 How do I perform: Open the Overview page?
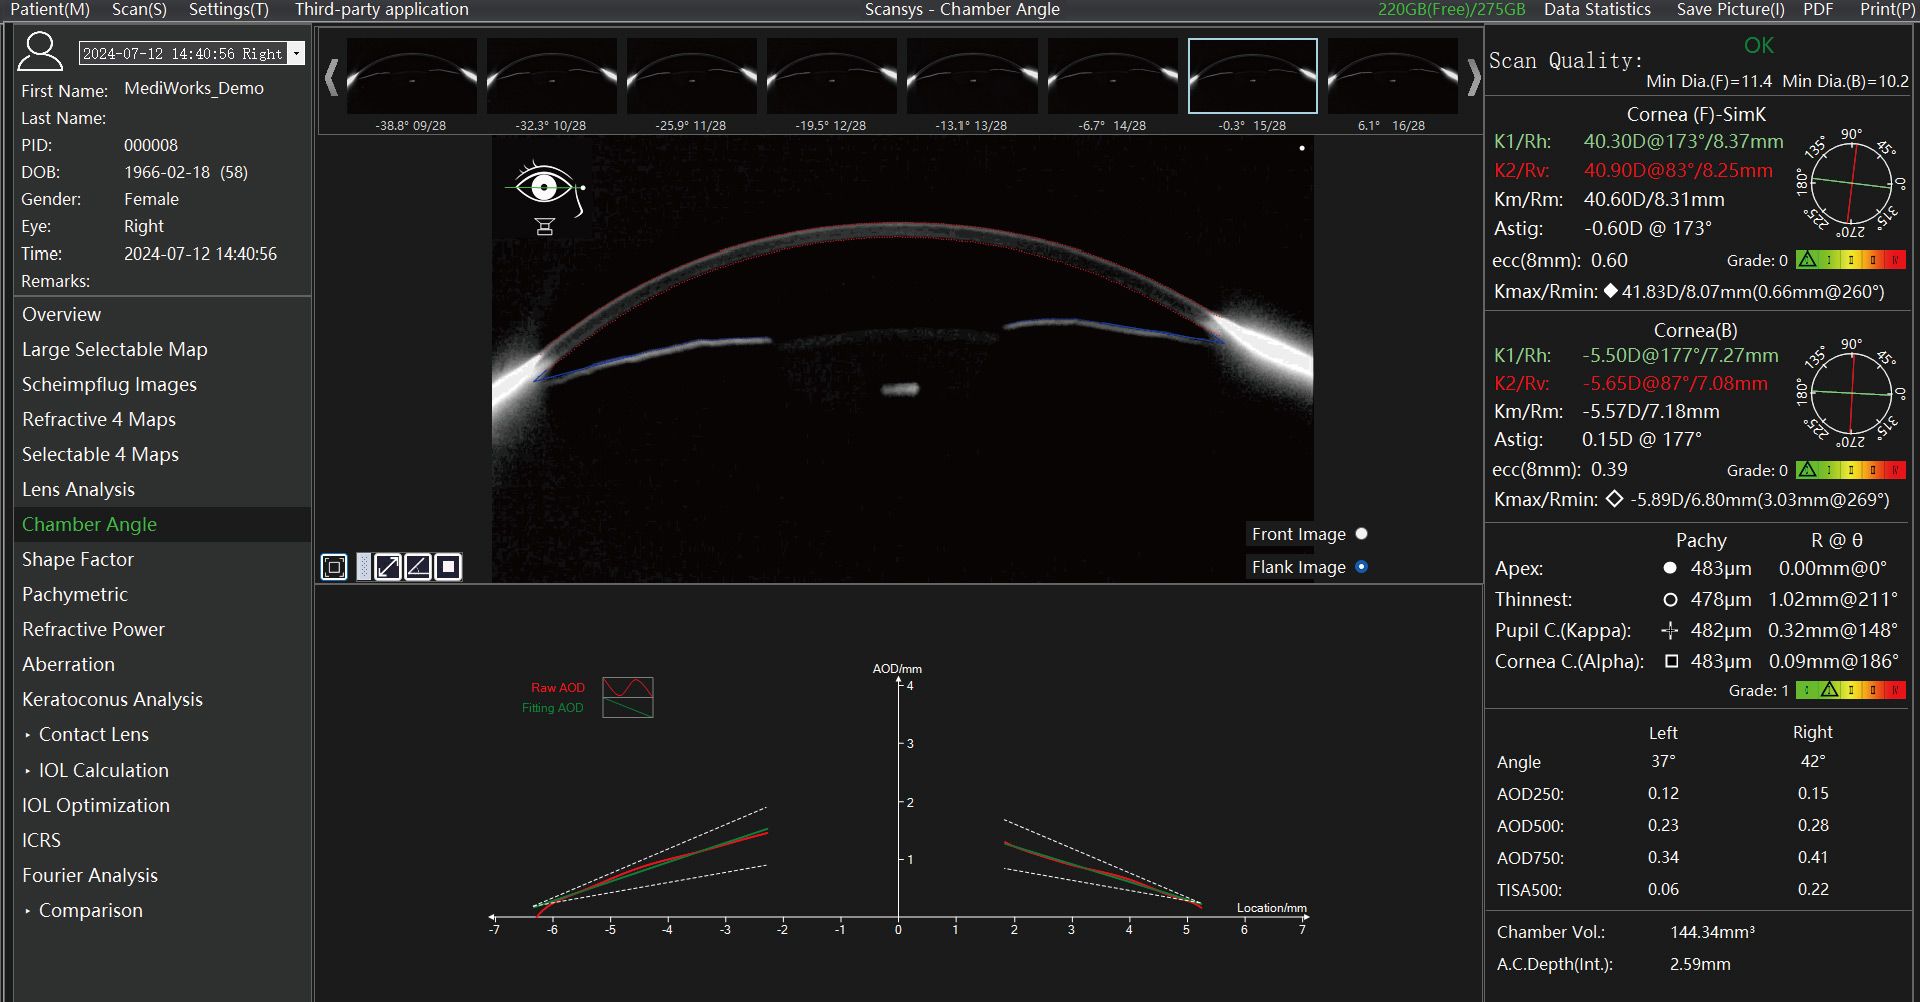click(162, 314)
